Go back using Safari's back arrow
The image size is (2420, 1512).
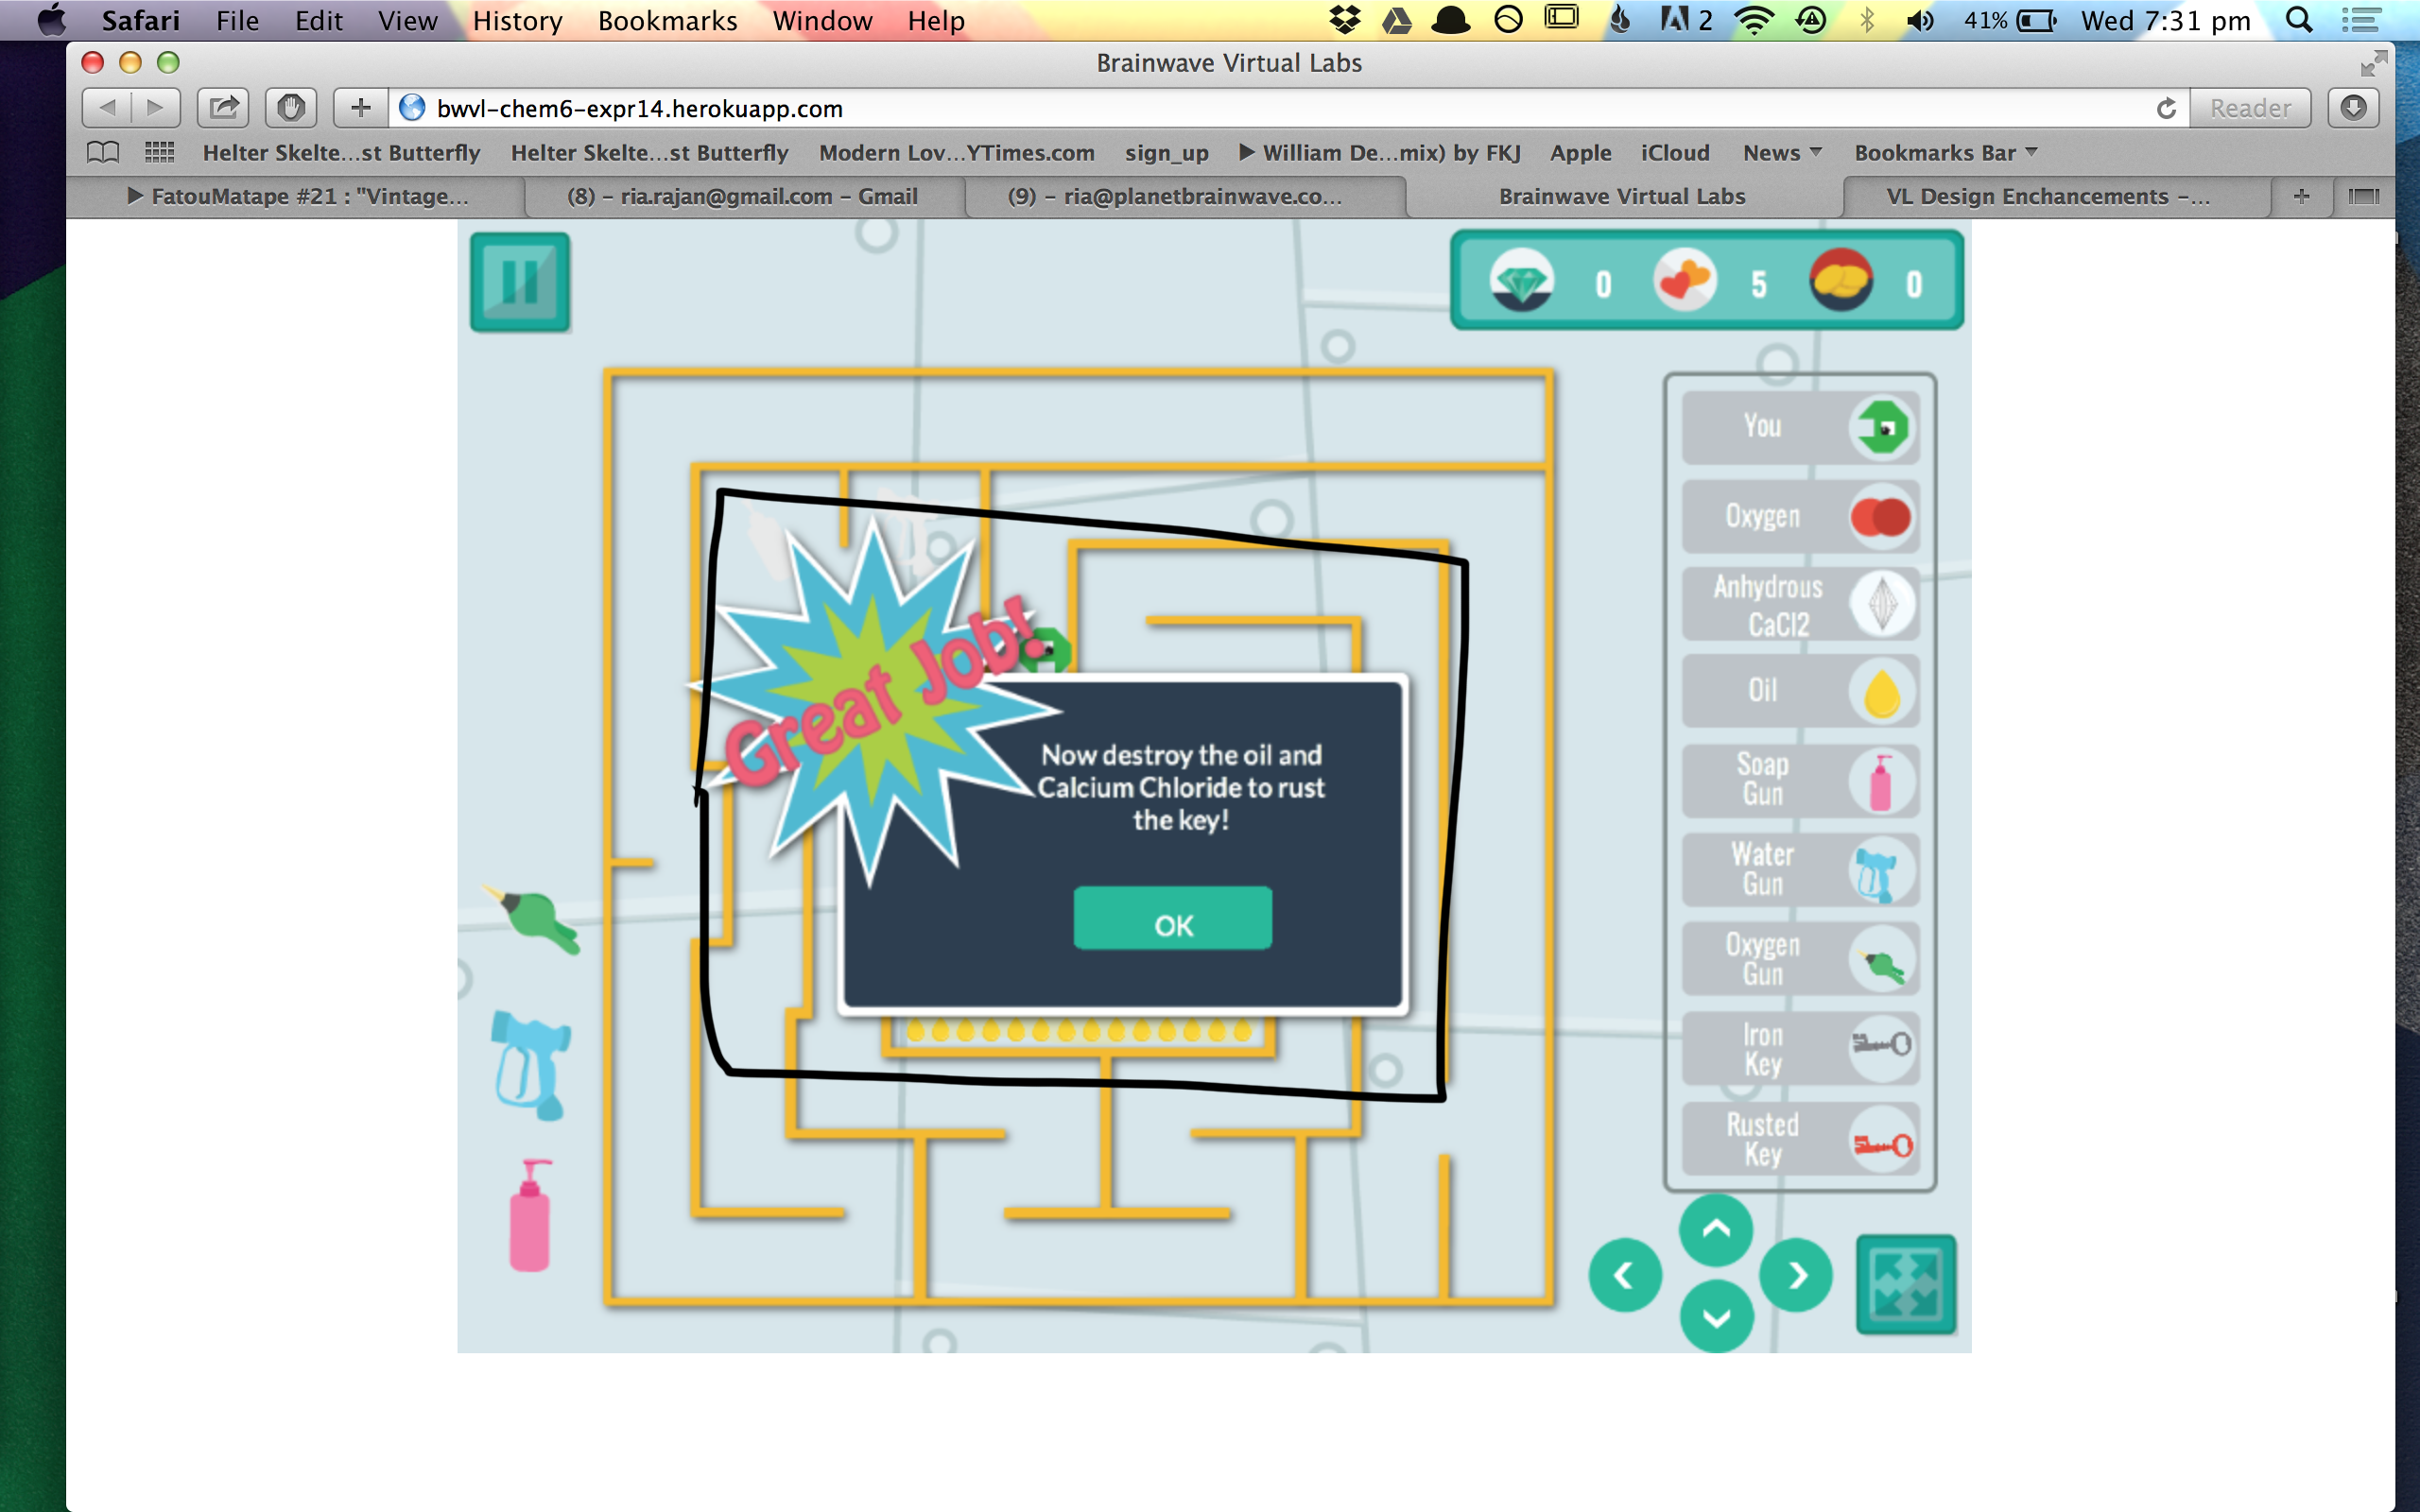click(107, 108)
